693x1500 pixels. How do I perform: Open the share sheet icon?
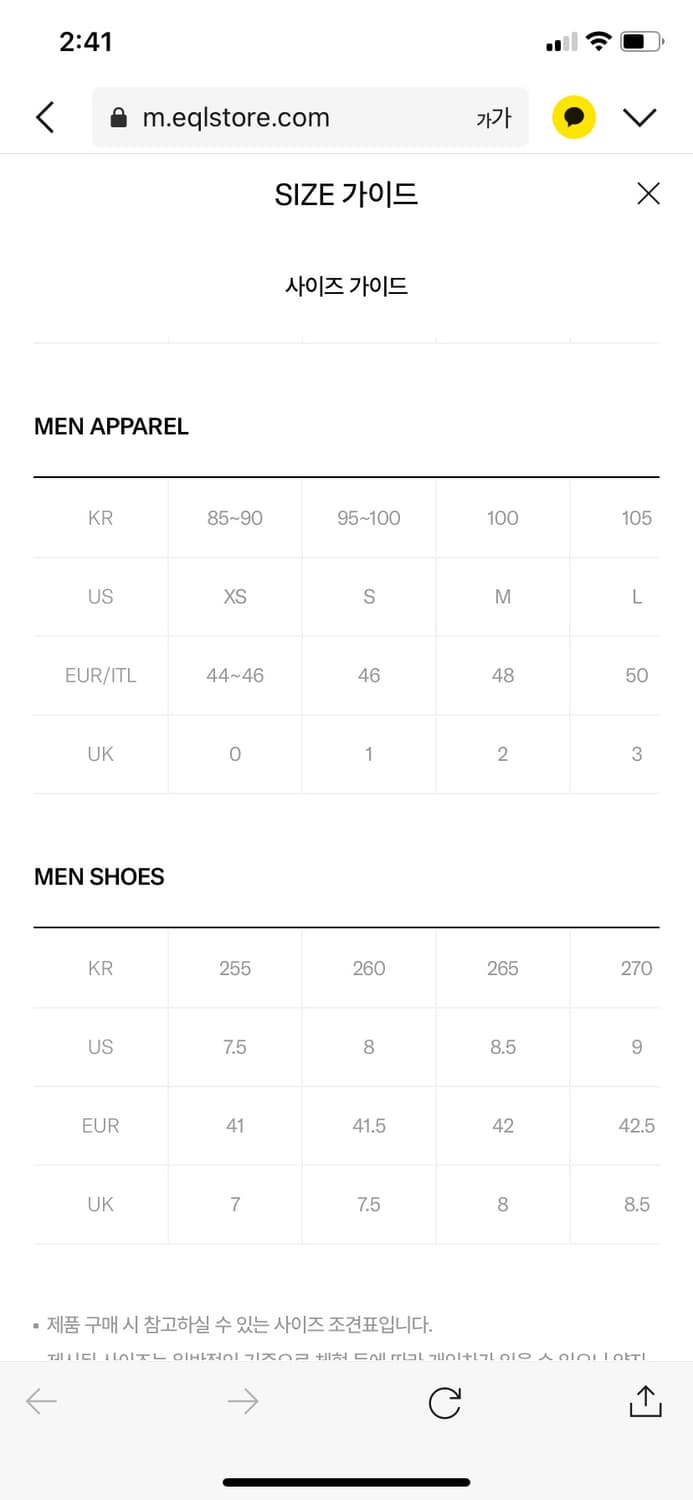(646, 1402)
